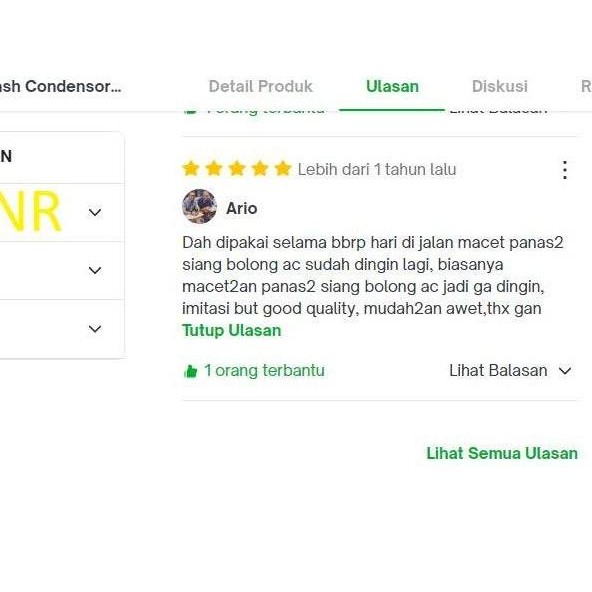Click the truncated Condensor product title
Viewport: 592px width, 592px height.
(x=60, y=86)
